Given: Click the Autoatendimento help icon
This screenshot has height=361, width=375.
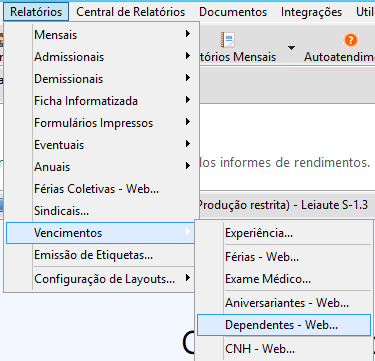Looking at the screenshot, I should (350, 40).
